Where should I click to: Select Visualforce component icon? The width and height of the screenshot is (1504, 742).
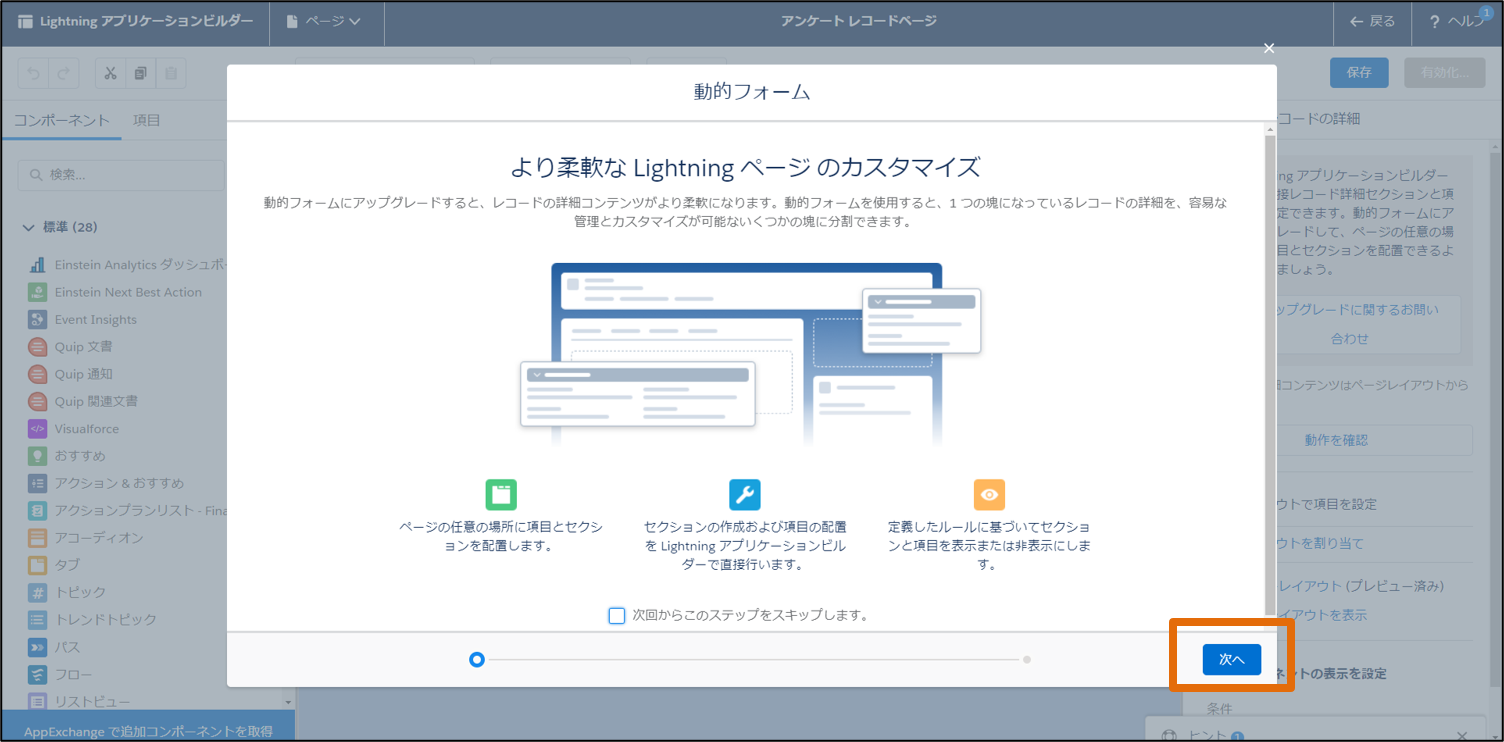37,428
